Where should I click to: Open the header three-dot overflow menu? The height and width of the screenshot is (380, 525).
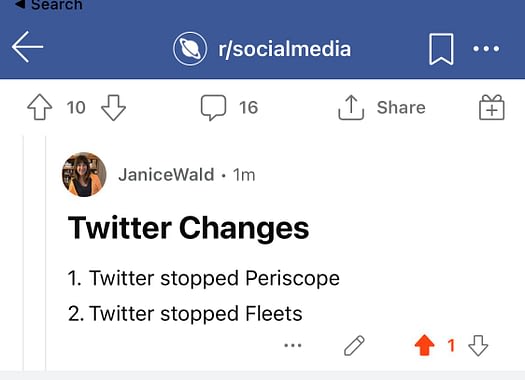pyautogui.click(x=486, y=49)
